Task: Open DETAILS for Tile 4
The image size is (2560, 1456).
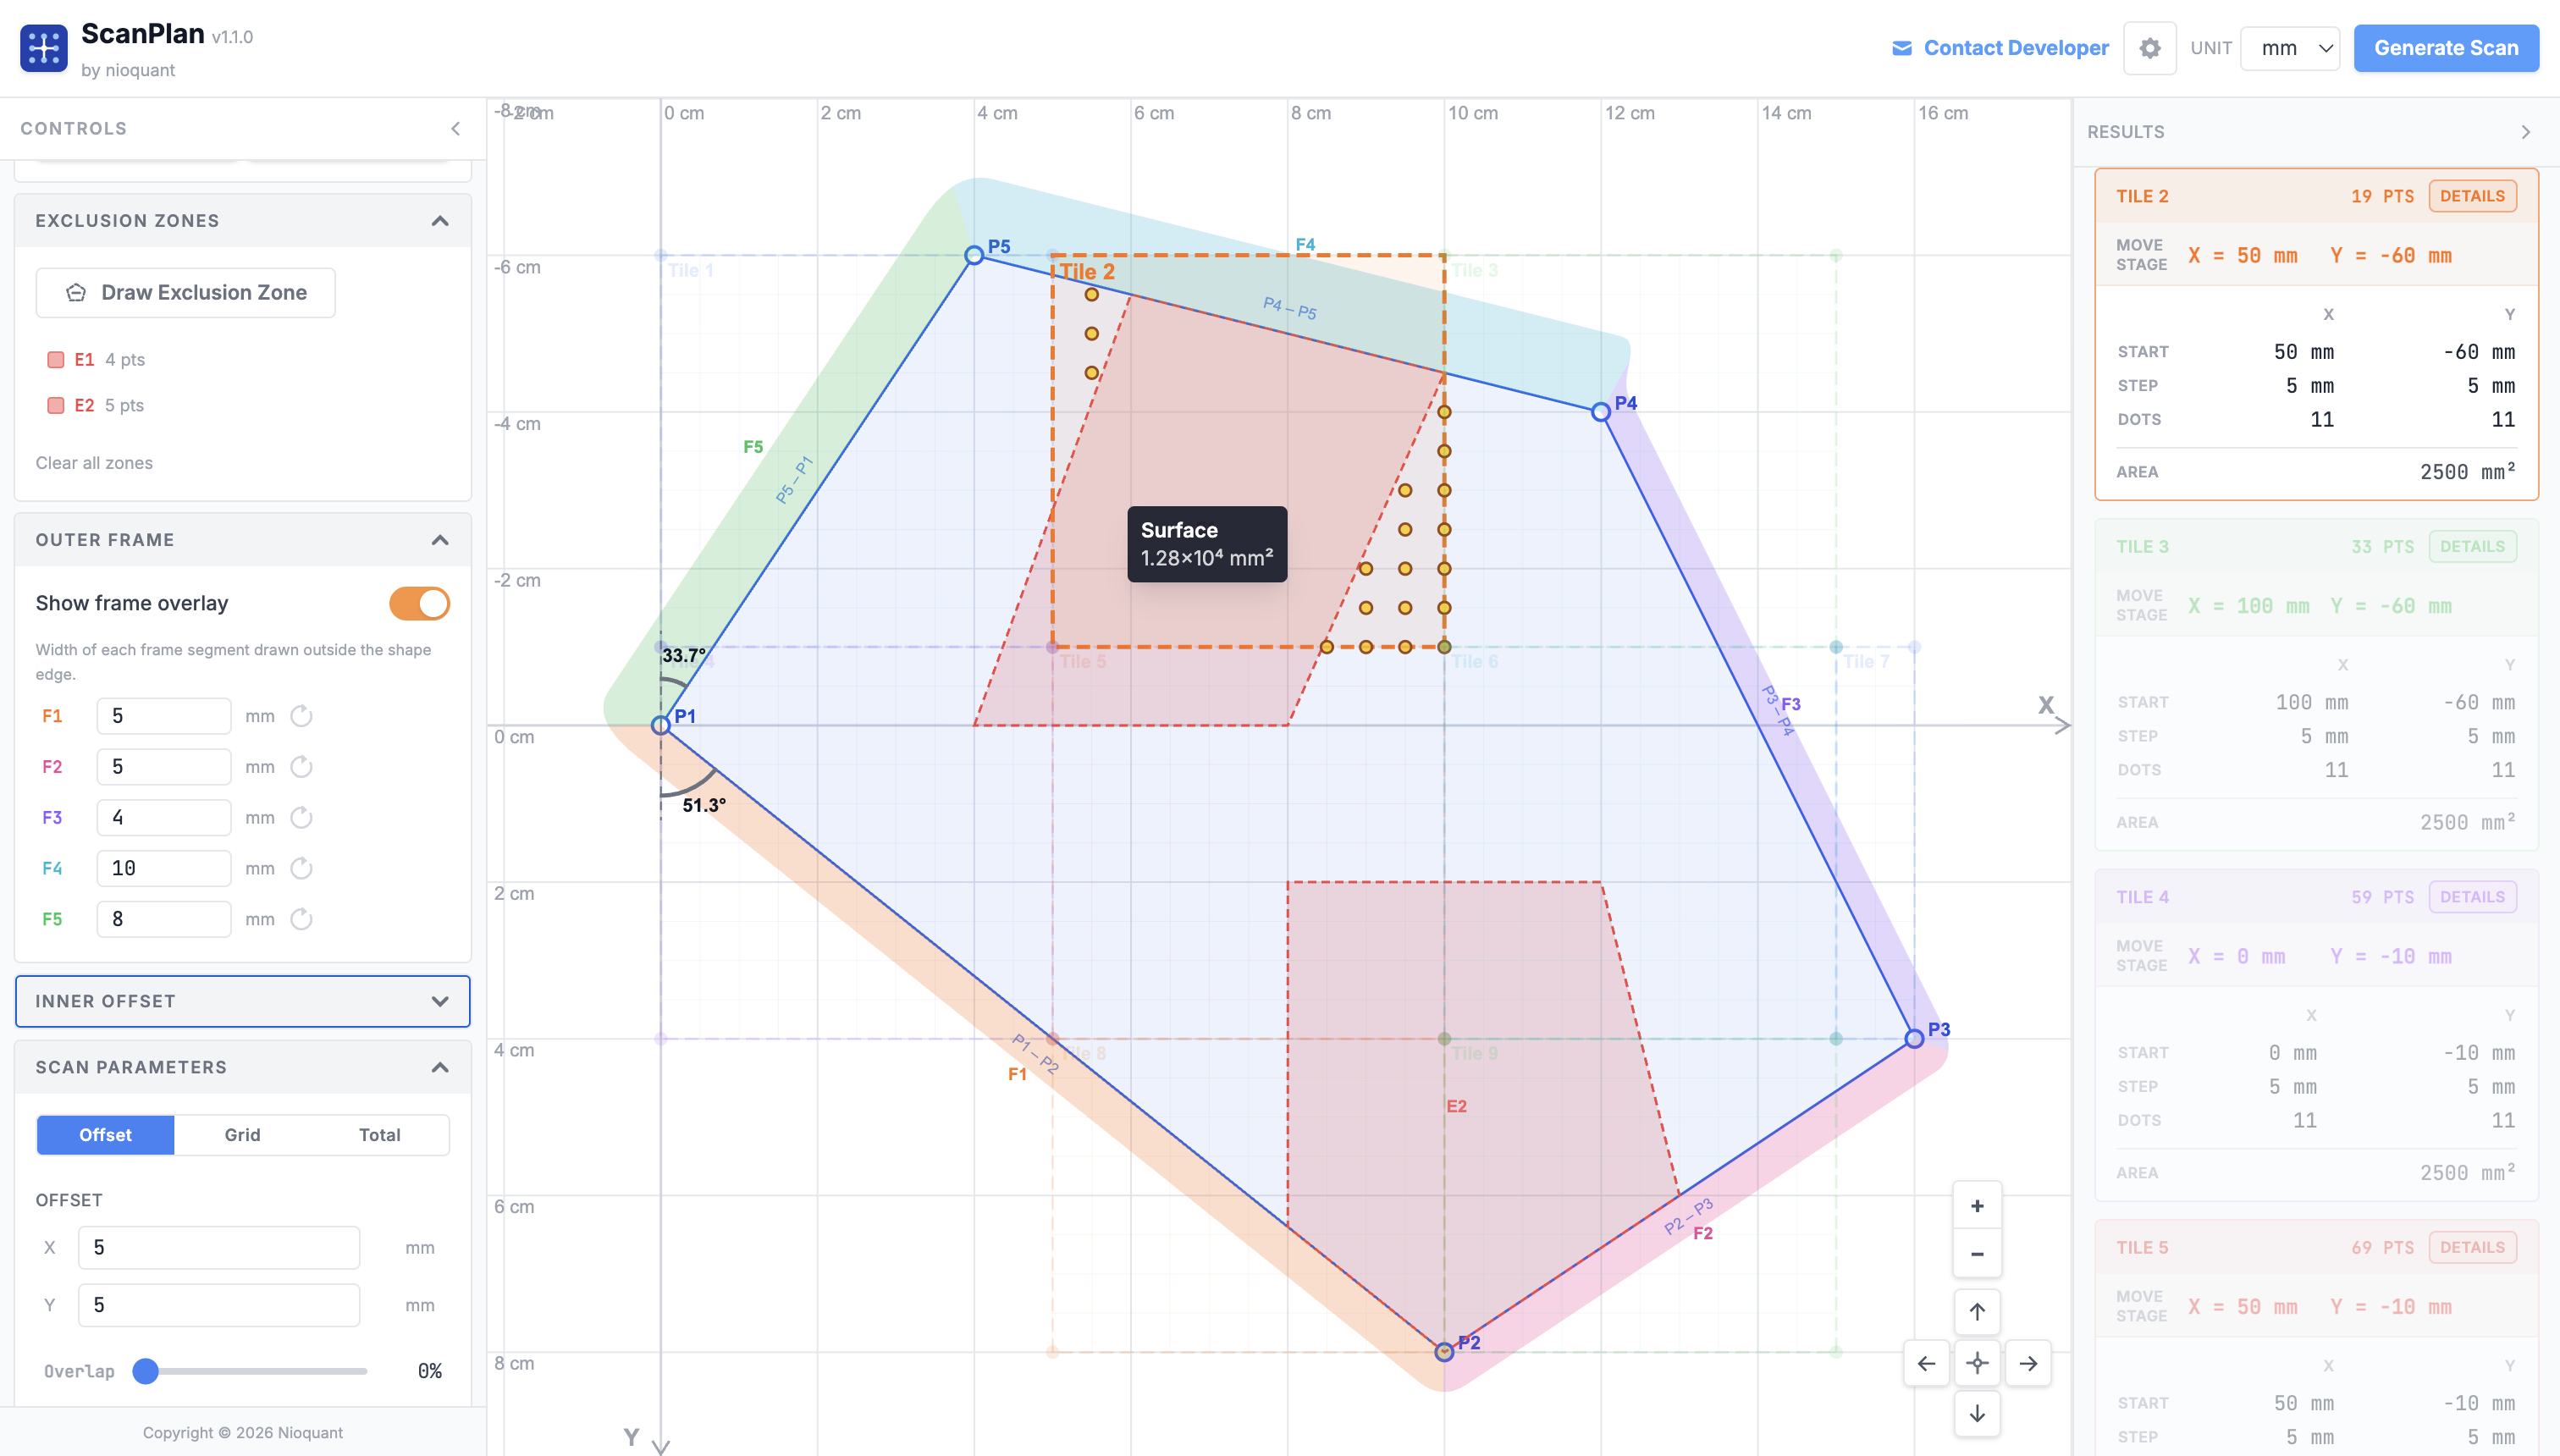Action: 2472,897
